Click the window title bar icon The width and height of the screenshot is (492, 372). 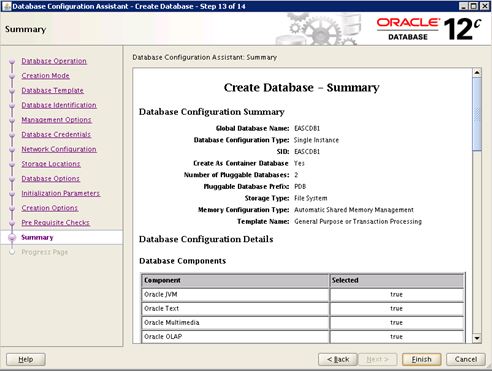click(7, 6)
